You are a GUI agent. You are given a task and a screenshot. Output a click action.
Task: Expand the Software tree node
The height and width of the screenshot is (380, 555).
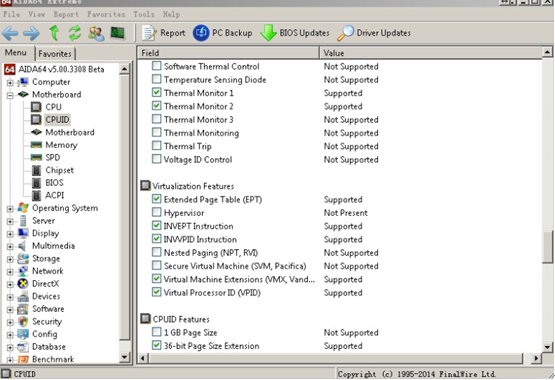(x=10, y=310)
